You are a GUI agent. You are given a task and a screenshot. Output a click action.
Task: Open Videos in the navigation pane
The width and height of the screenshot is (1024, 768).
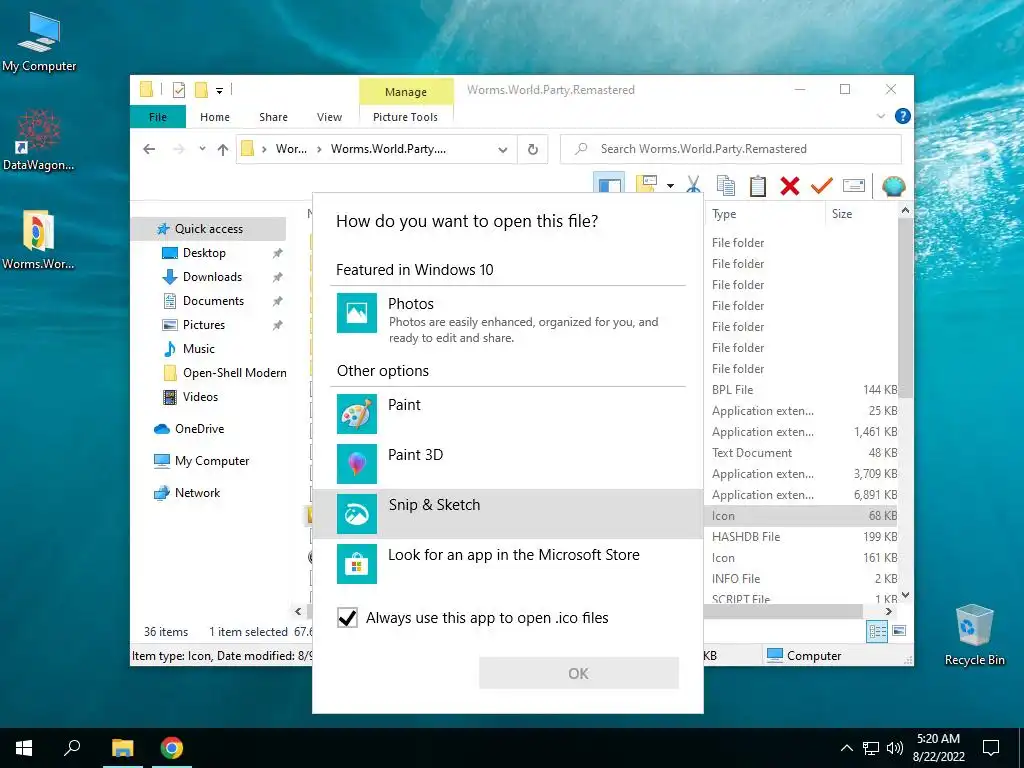click(x=200, y=397)
